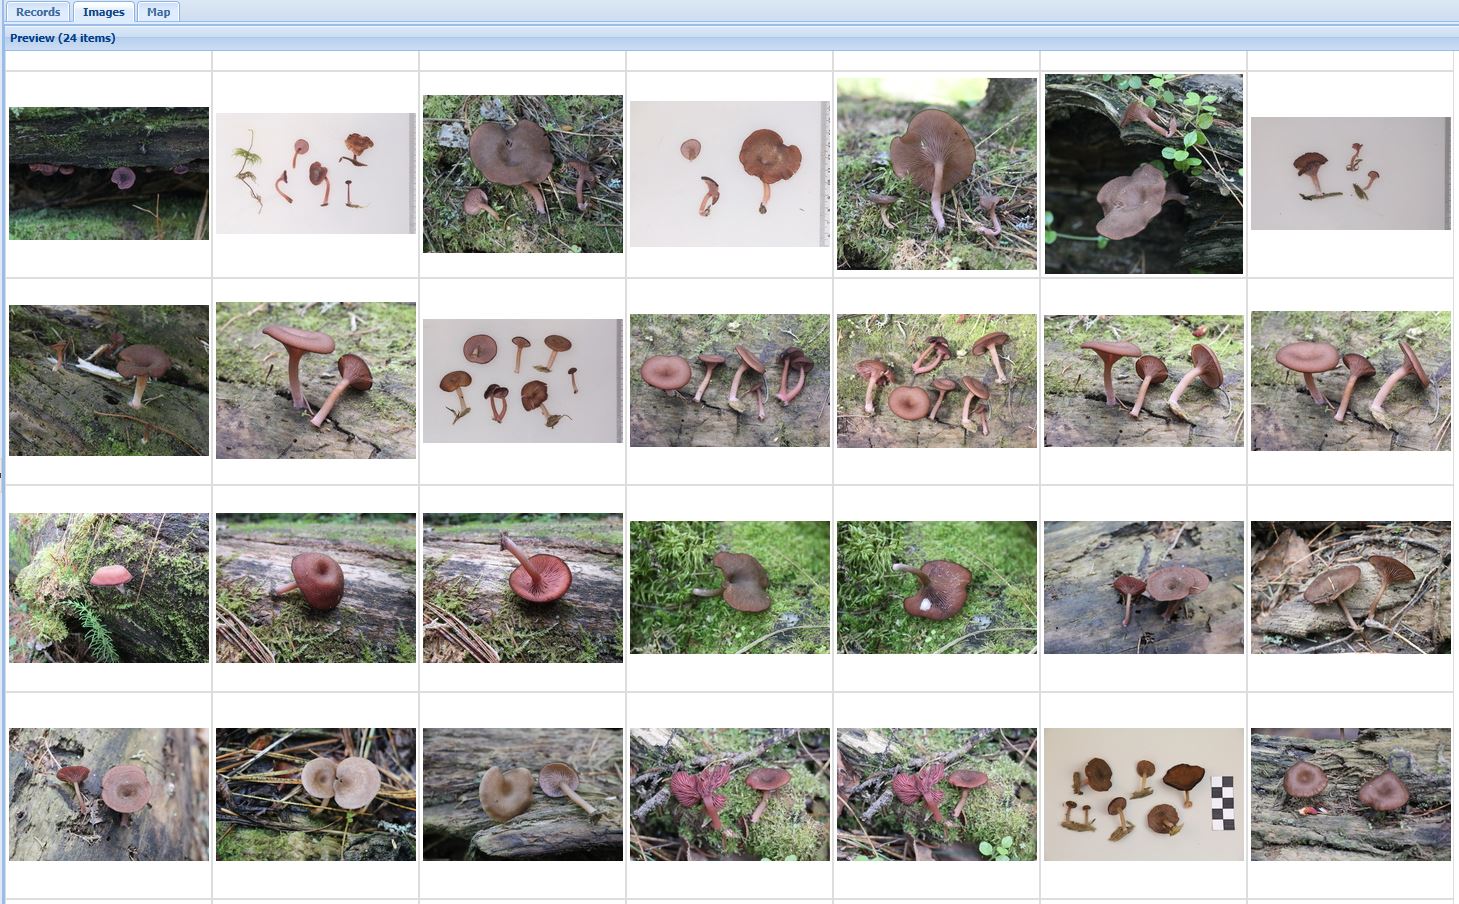Open row one white-background thumbnail with ruler on right
The height and width of the screenshot is (904, 1459).
coord(730,174)
